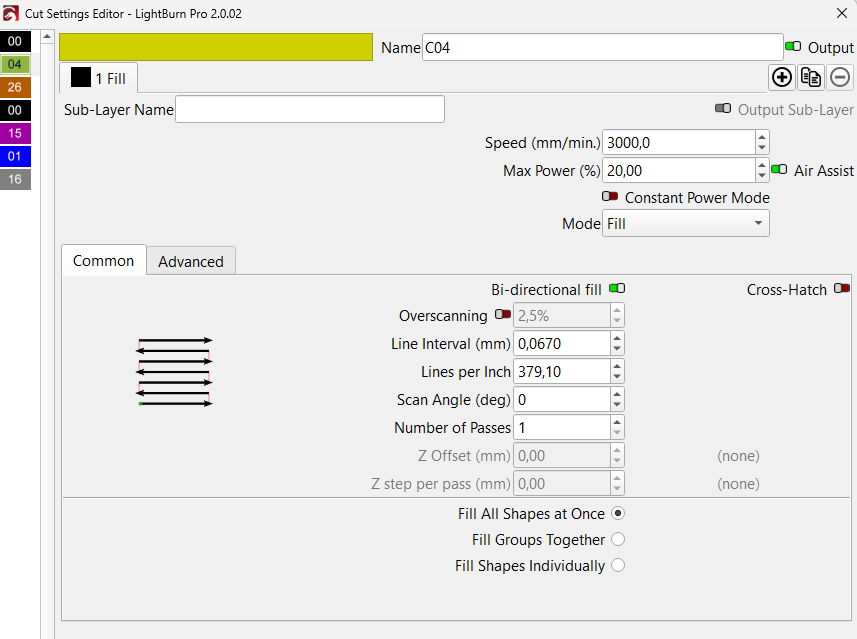Enable Cross-Hatch toggle
857x639 pixels.
pos(842,288)
